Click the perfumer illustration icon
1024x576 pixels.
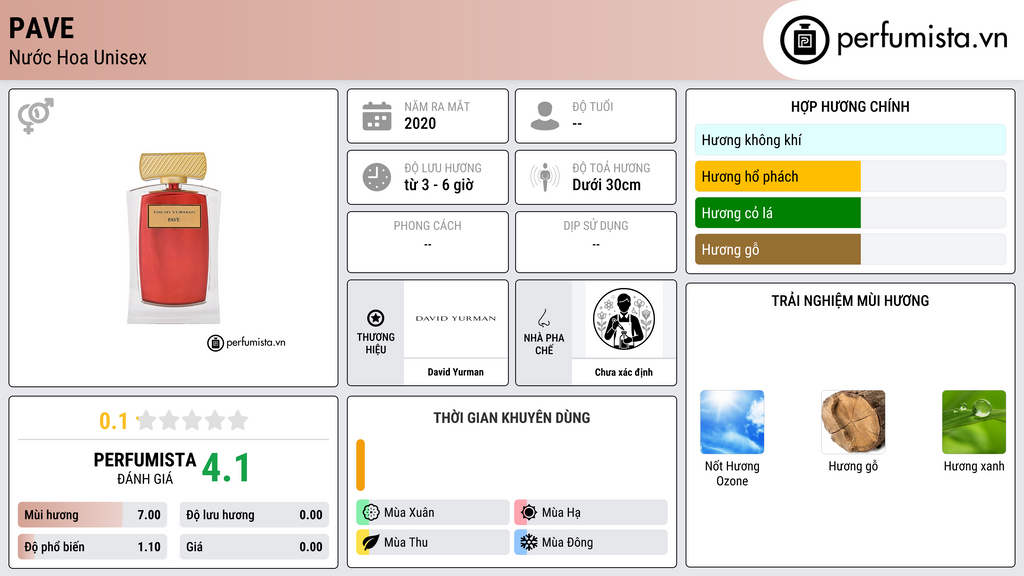[624, 319]
